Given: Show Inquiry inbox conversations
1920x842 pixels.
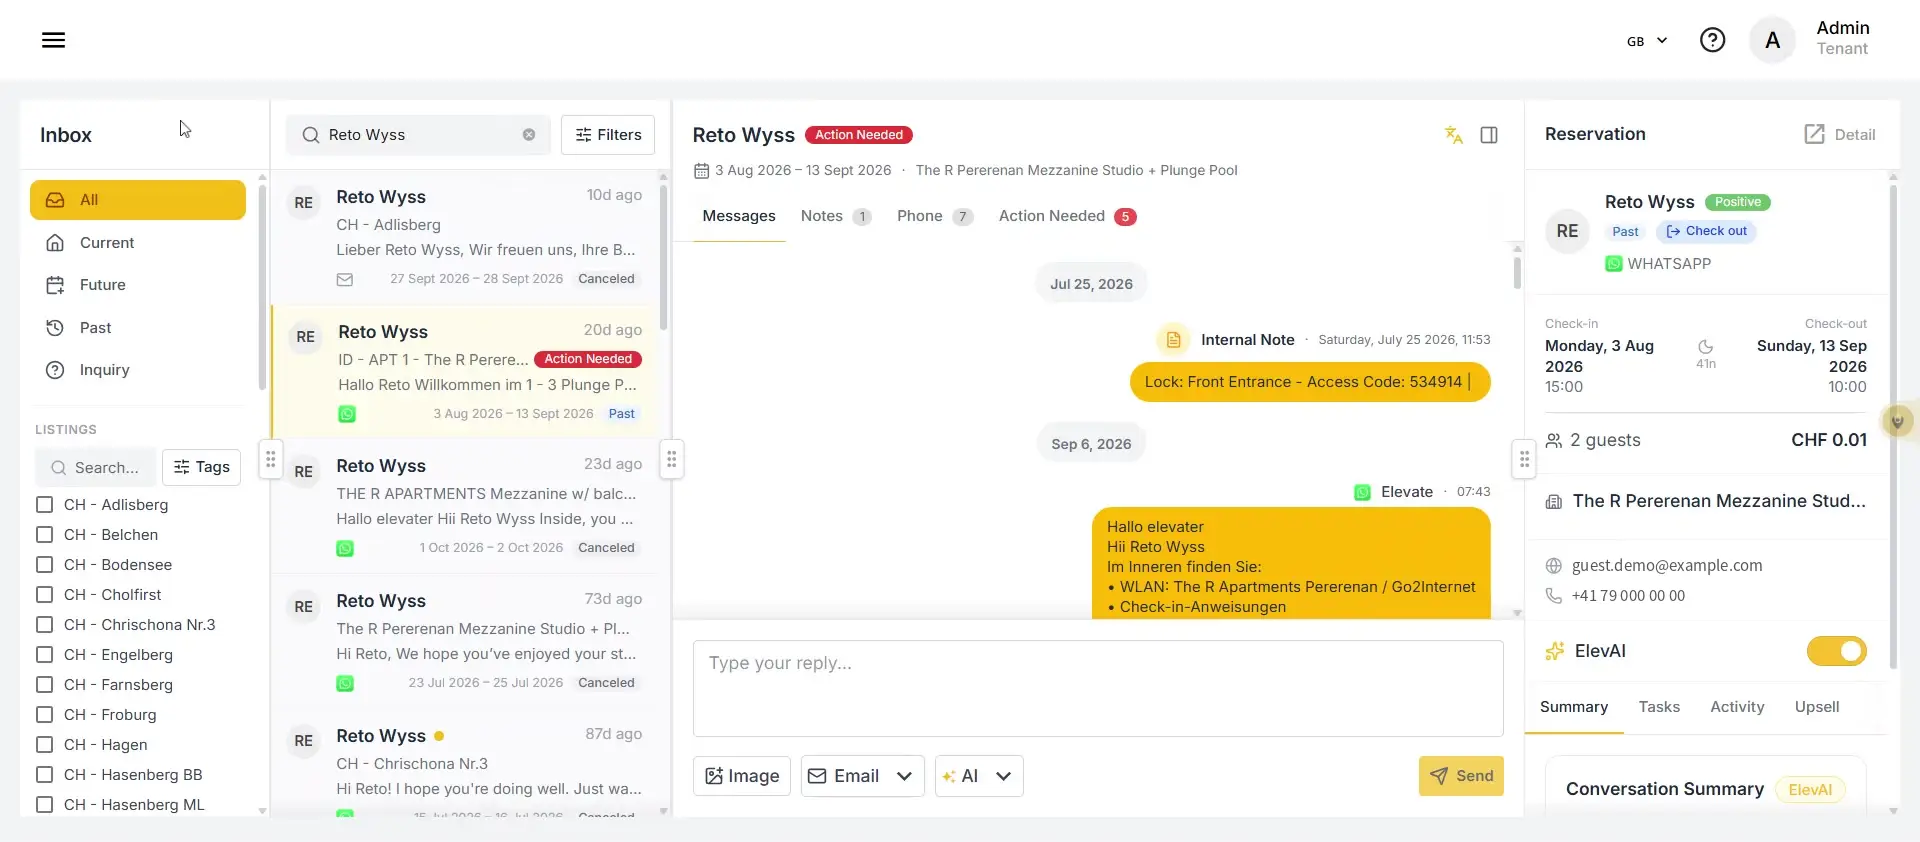Looking at the screenshot, I should 138,370.
